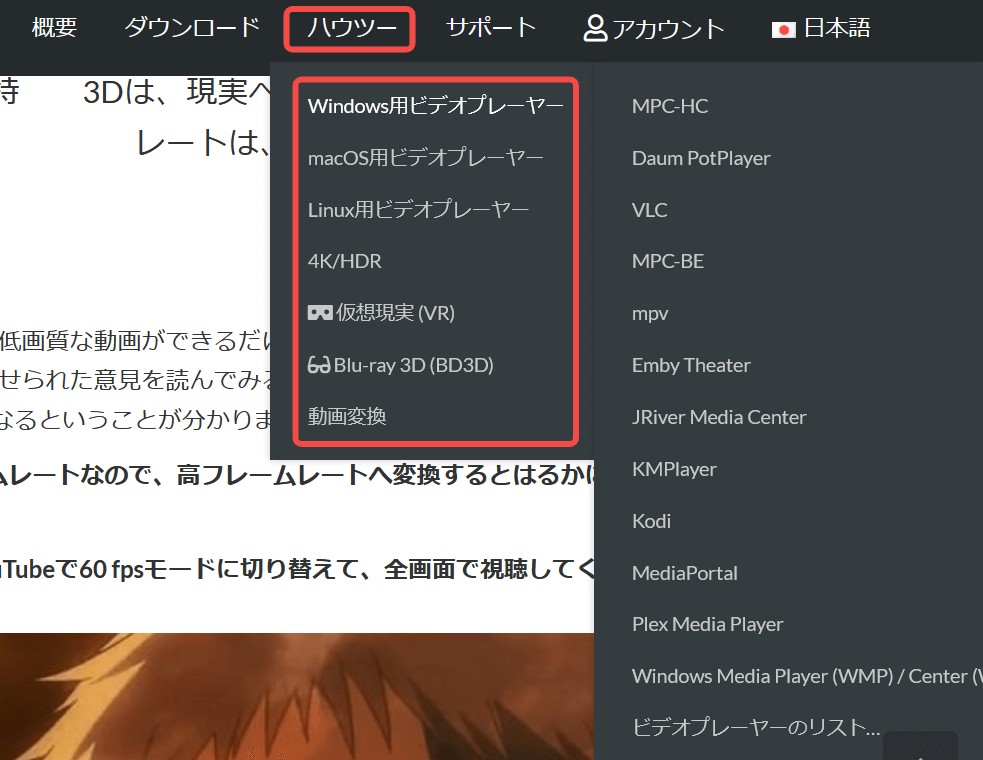Open the 概要 menu item
The width and height of the screenshot is (983, 760).
point(54,28)
